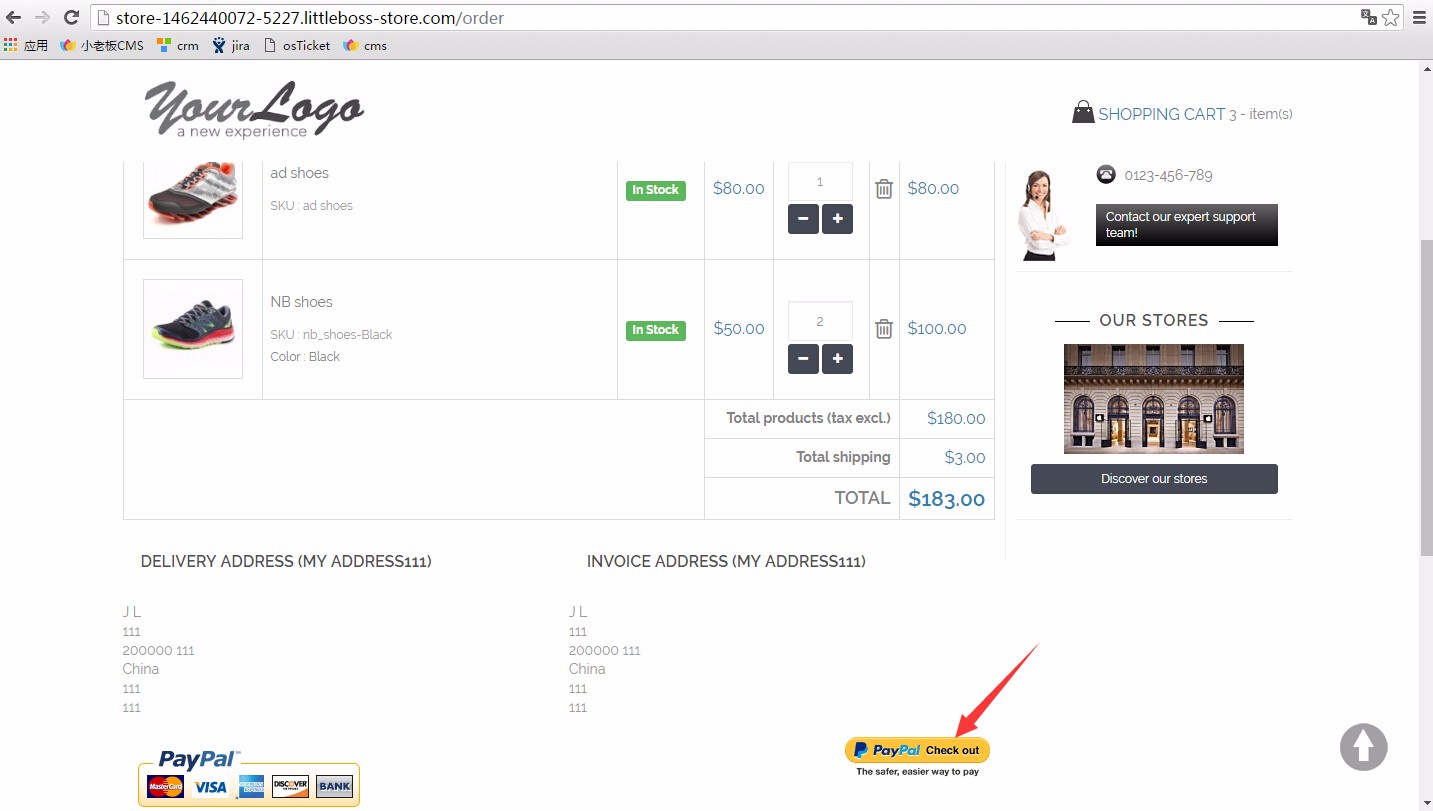Remove NB shoes with trash icon

[884, 329]
